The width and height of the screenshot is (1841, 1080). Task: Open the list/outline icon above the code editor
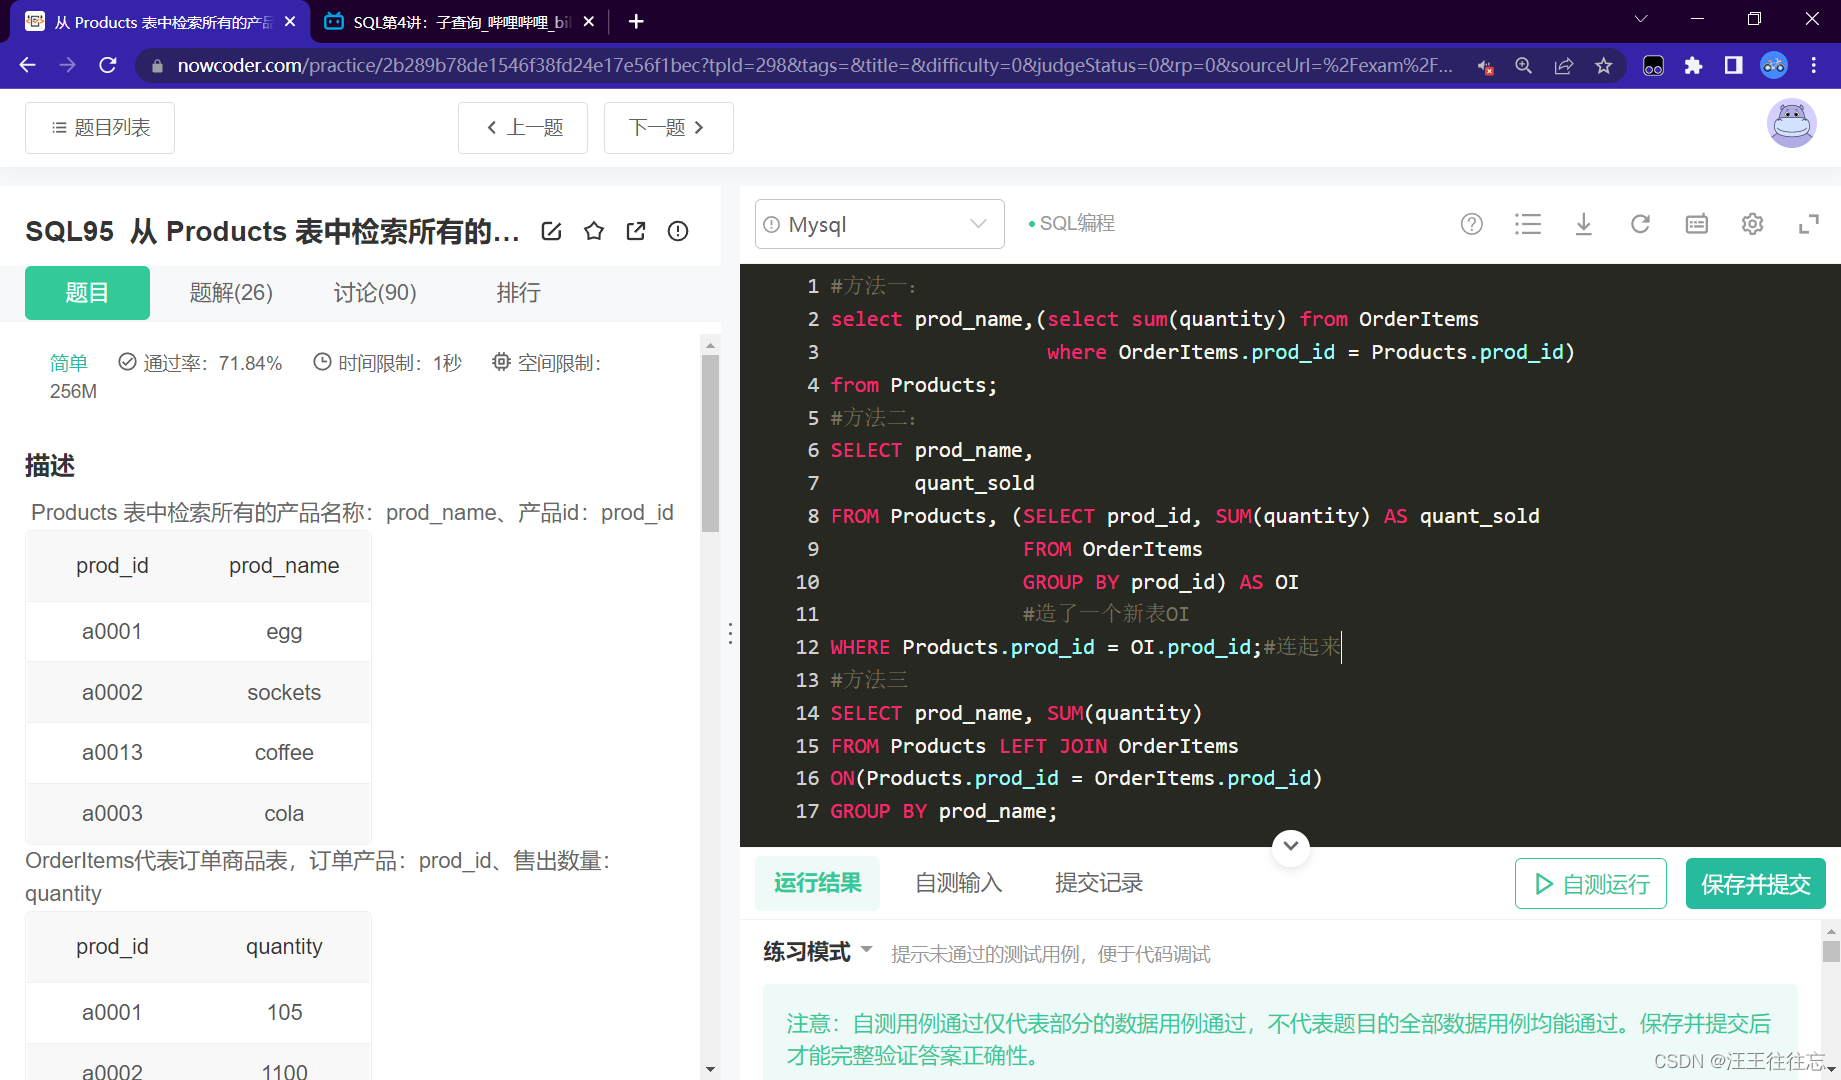point(1528,224)
